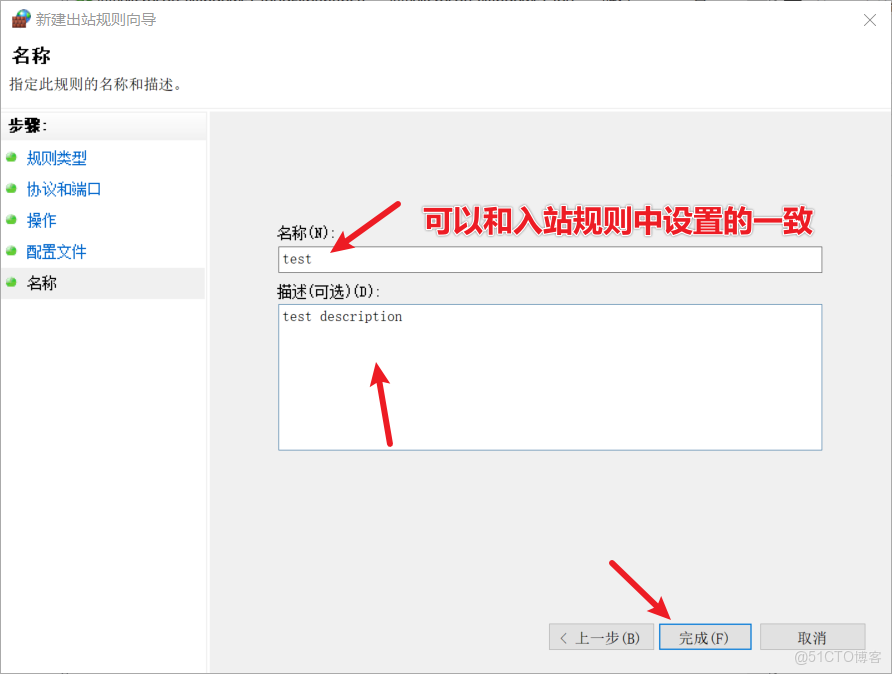Select the highlighted 名称 step
The image size is (892, 674).
[42, 283]
